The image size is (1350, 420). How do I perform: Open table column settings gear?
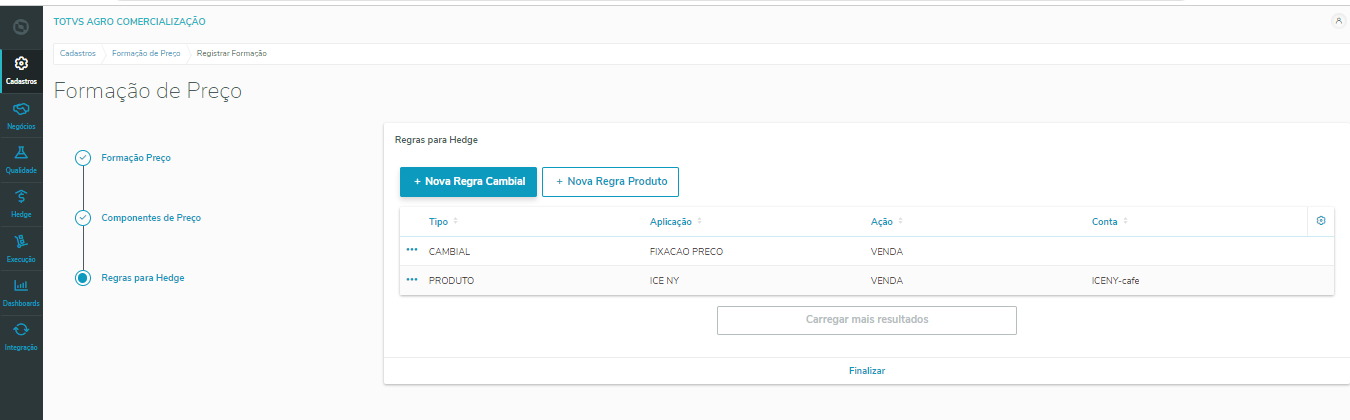click(x=1320, y=221)
